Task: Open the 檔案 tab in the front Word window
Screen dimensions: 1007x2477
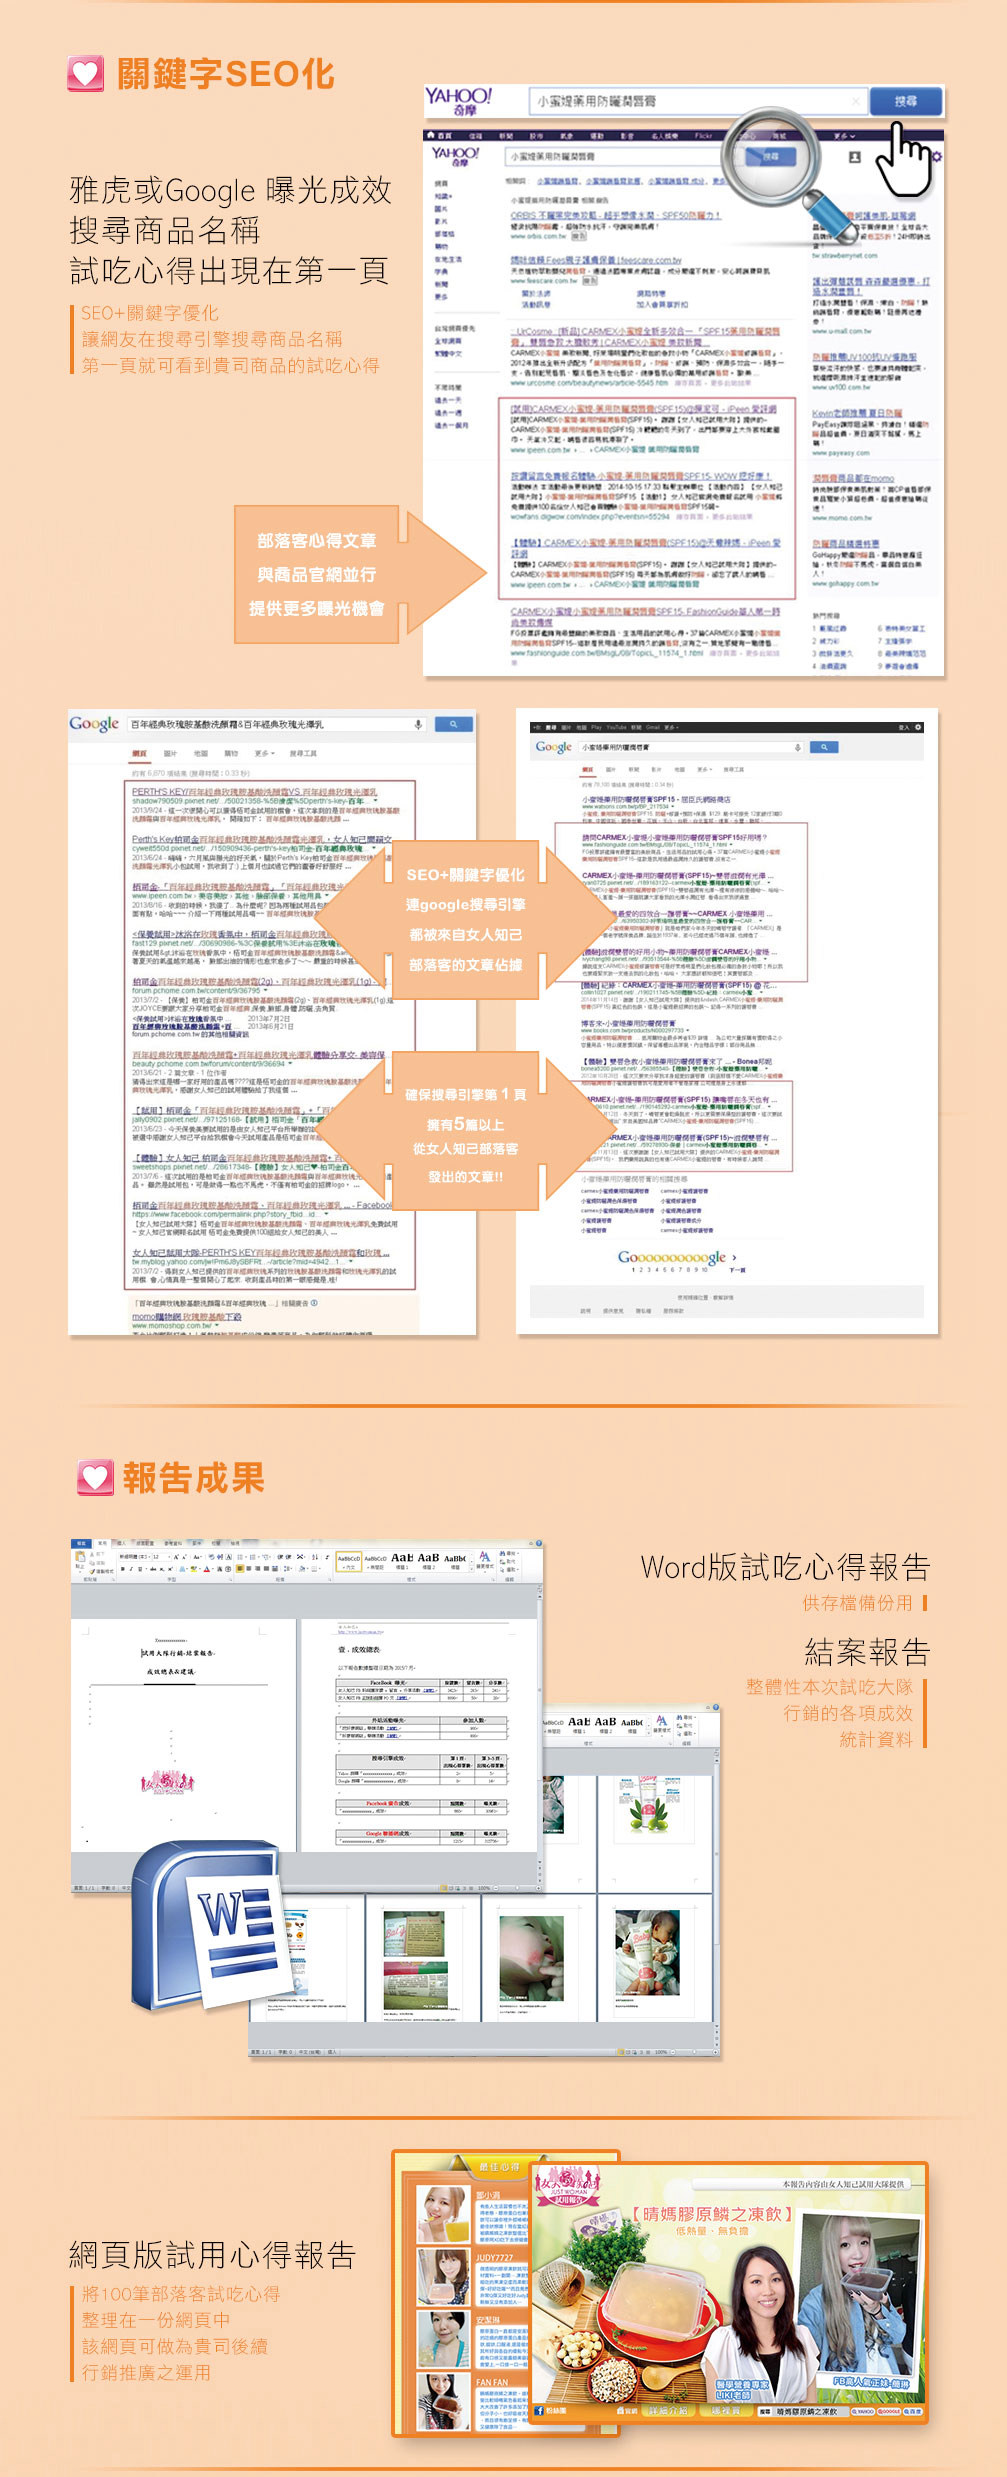Action: [x=81, y=1544]
